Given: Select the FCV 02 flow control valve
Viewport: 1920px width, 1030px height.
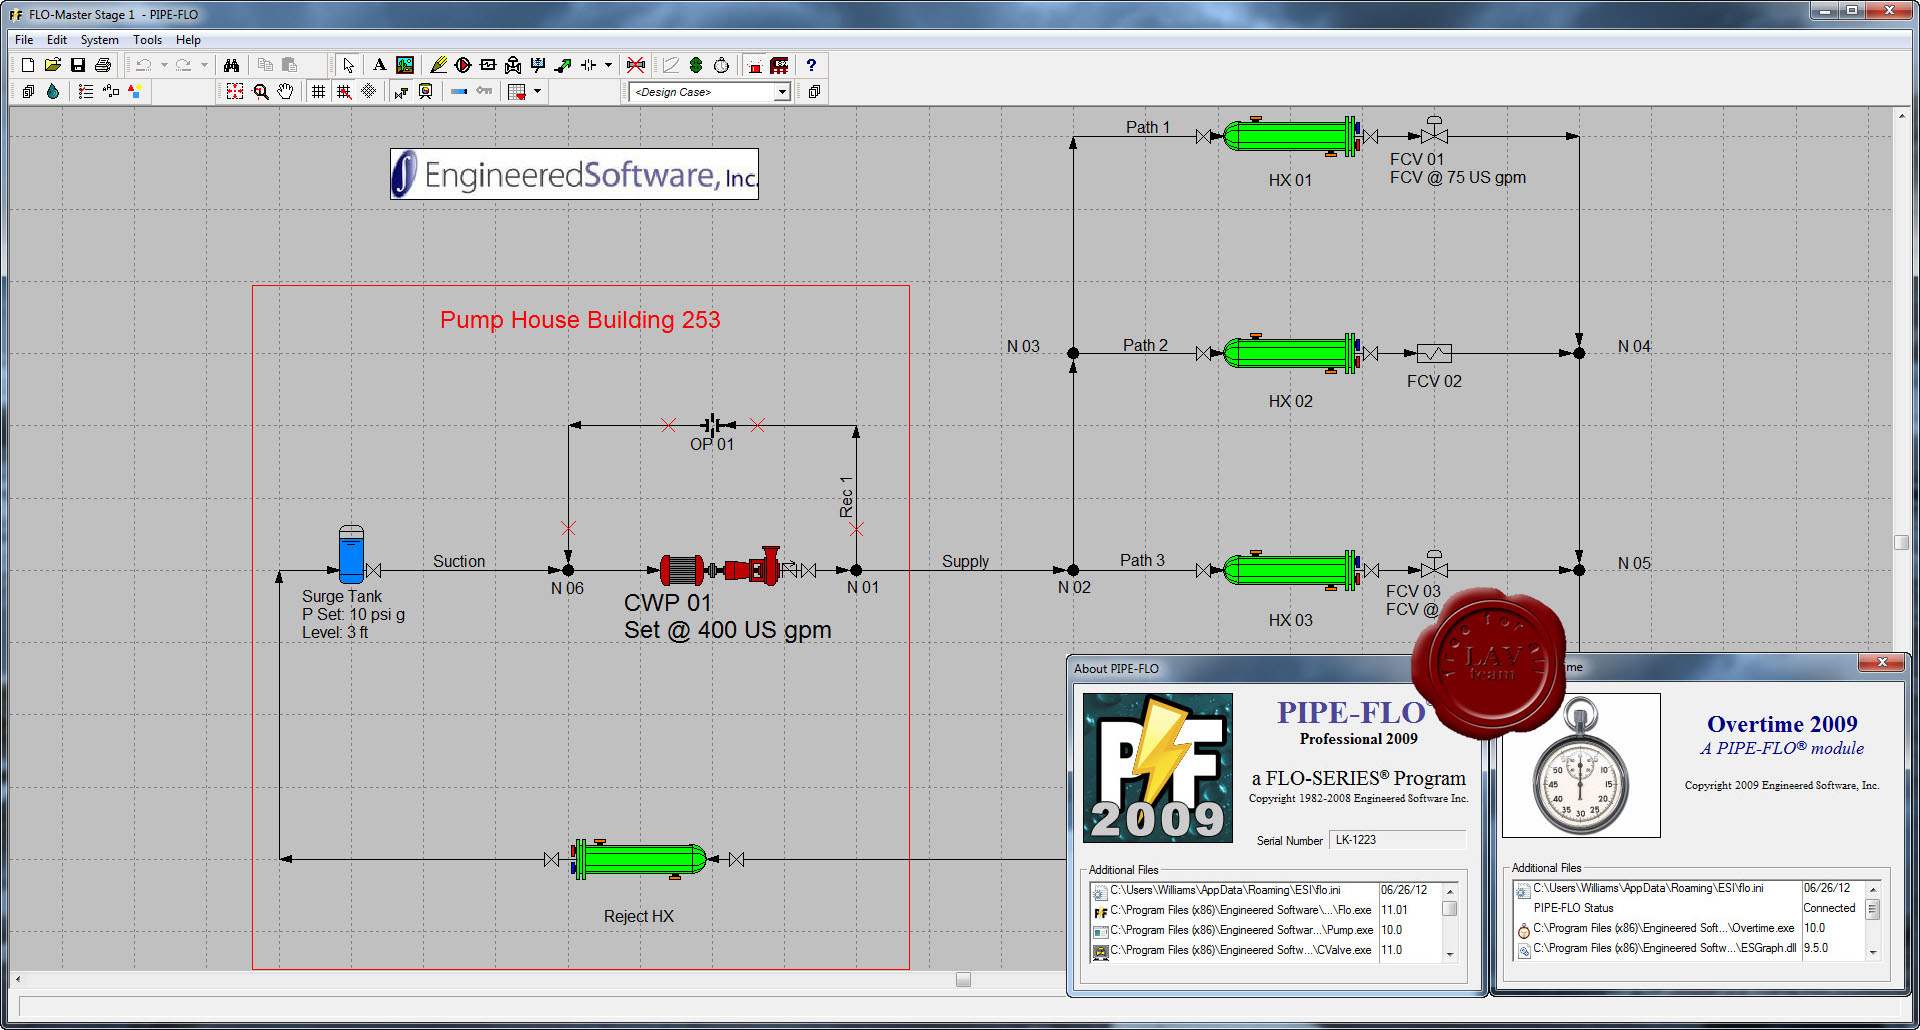Looking at the screenshot, I should 1434,353.
